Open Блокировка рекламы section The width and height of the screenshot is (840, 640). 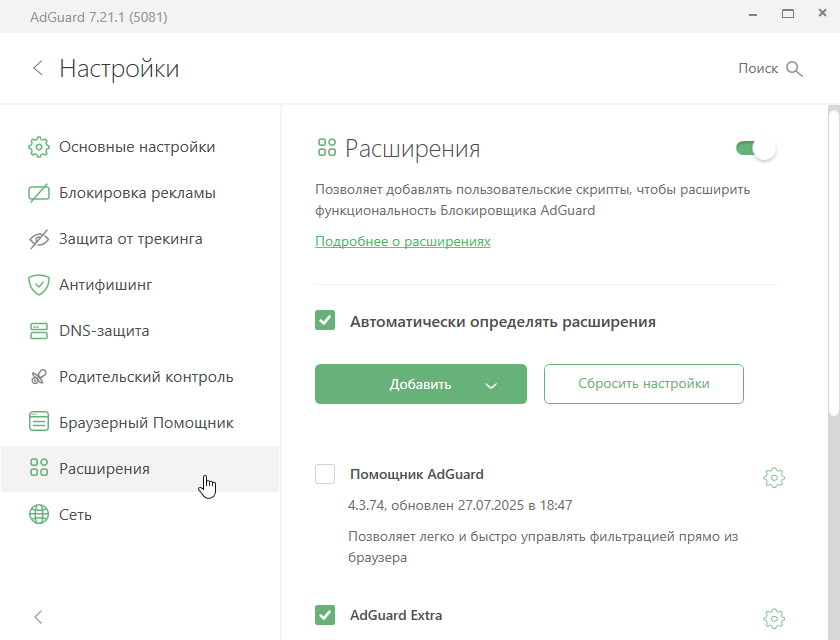[x=140, y=193]
